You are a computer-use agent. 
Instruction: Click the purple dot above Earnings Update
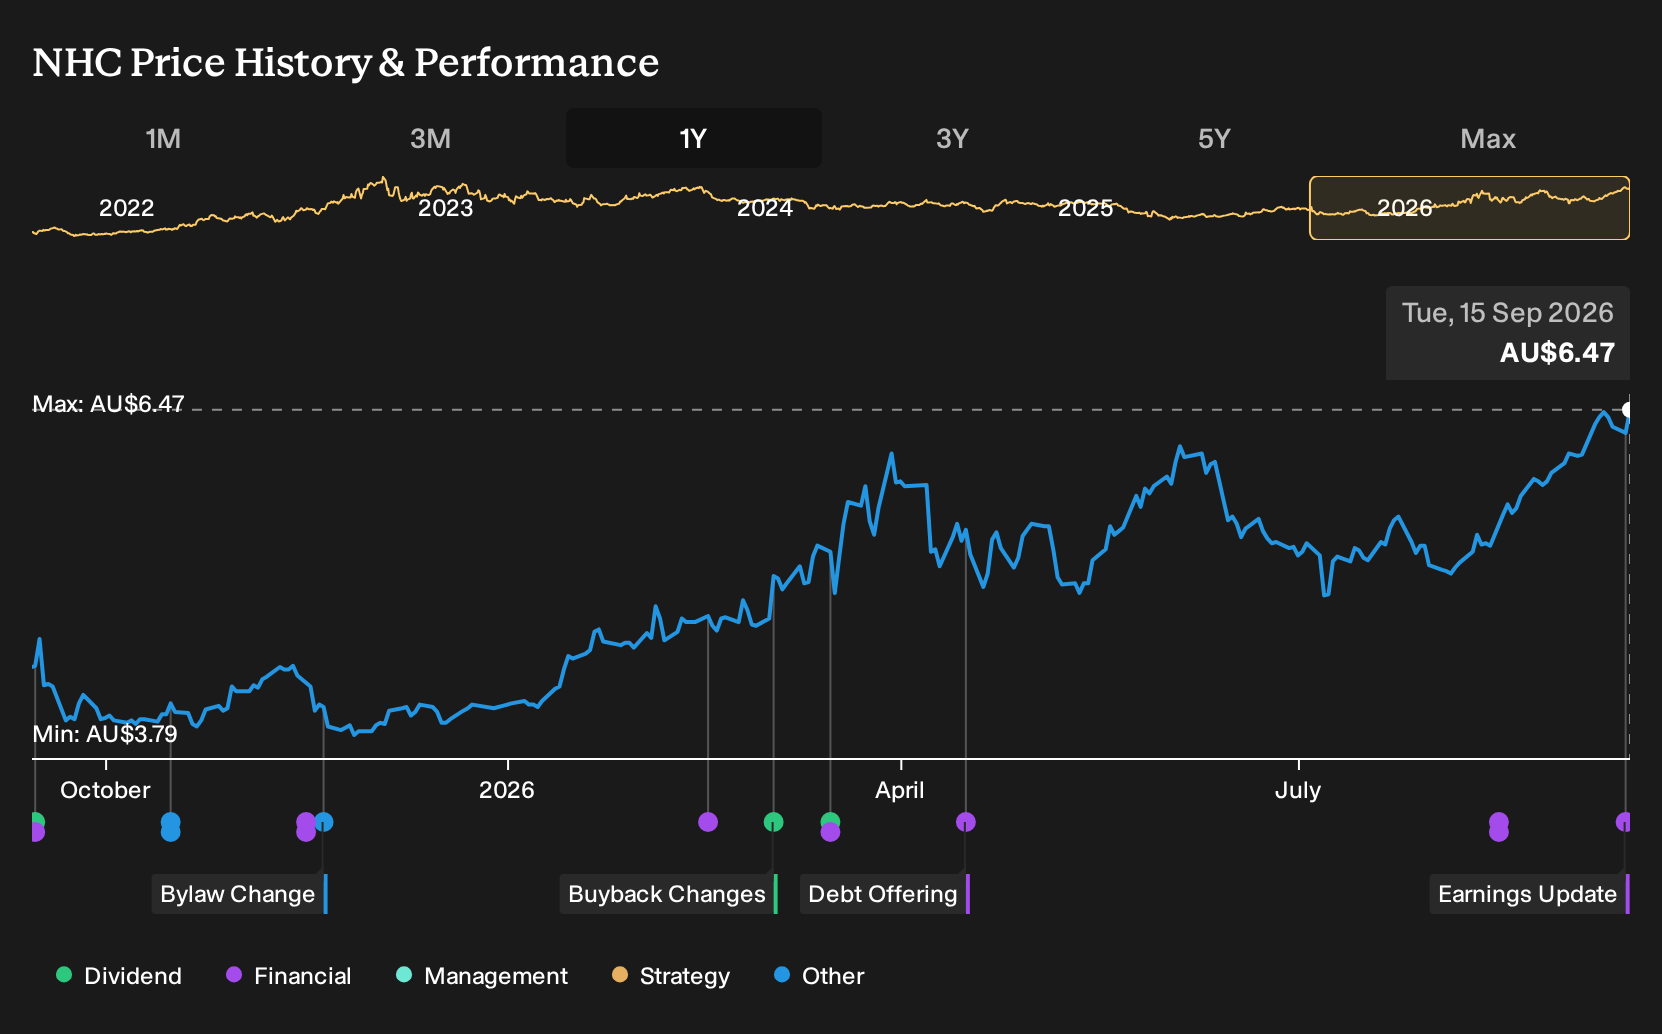point(1624,822)
